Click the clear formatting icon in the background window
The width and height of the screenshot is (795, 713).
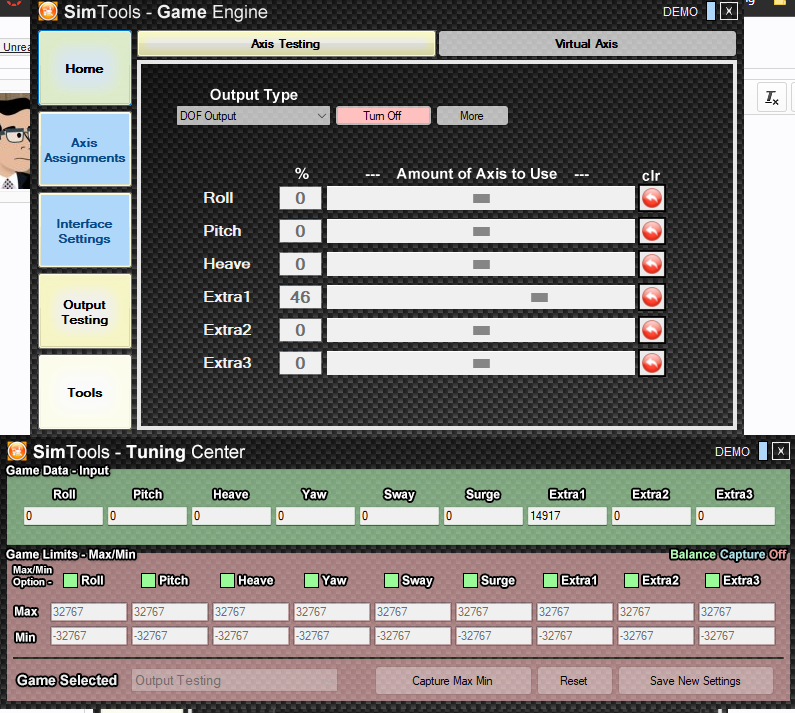772,97
